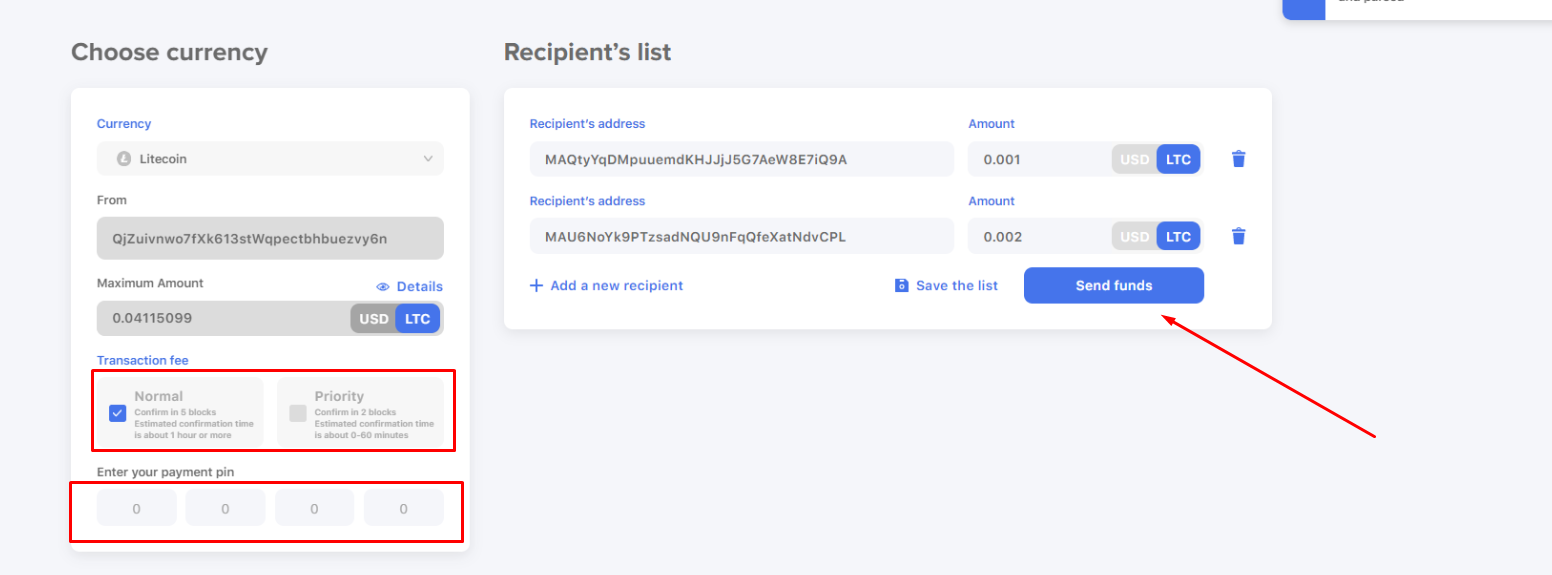
Task: Delete the first recipient with trash icon
Action: click(1238, 159)
